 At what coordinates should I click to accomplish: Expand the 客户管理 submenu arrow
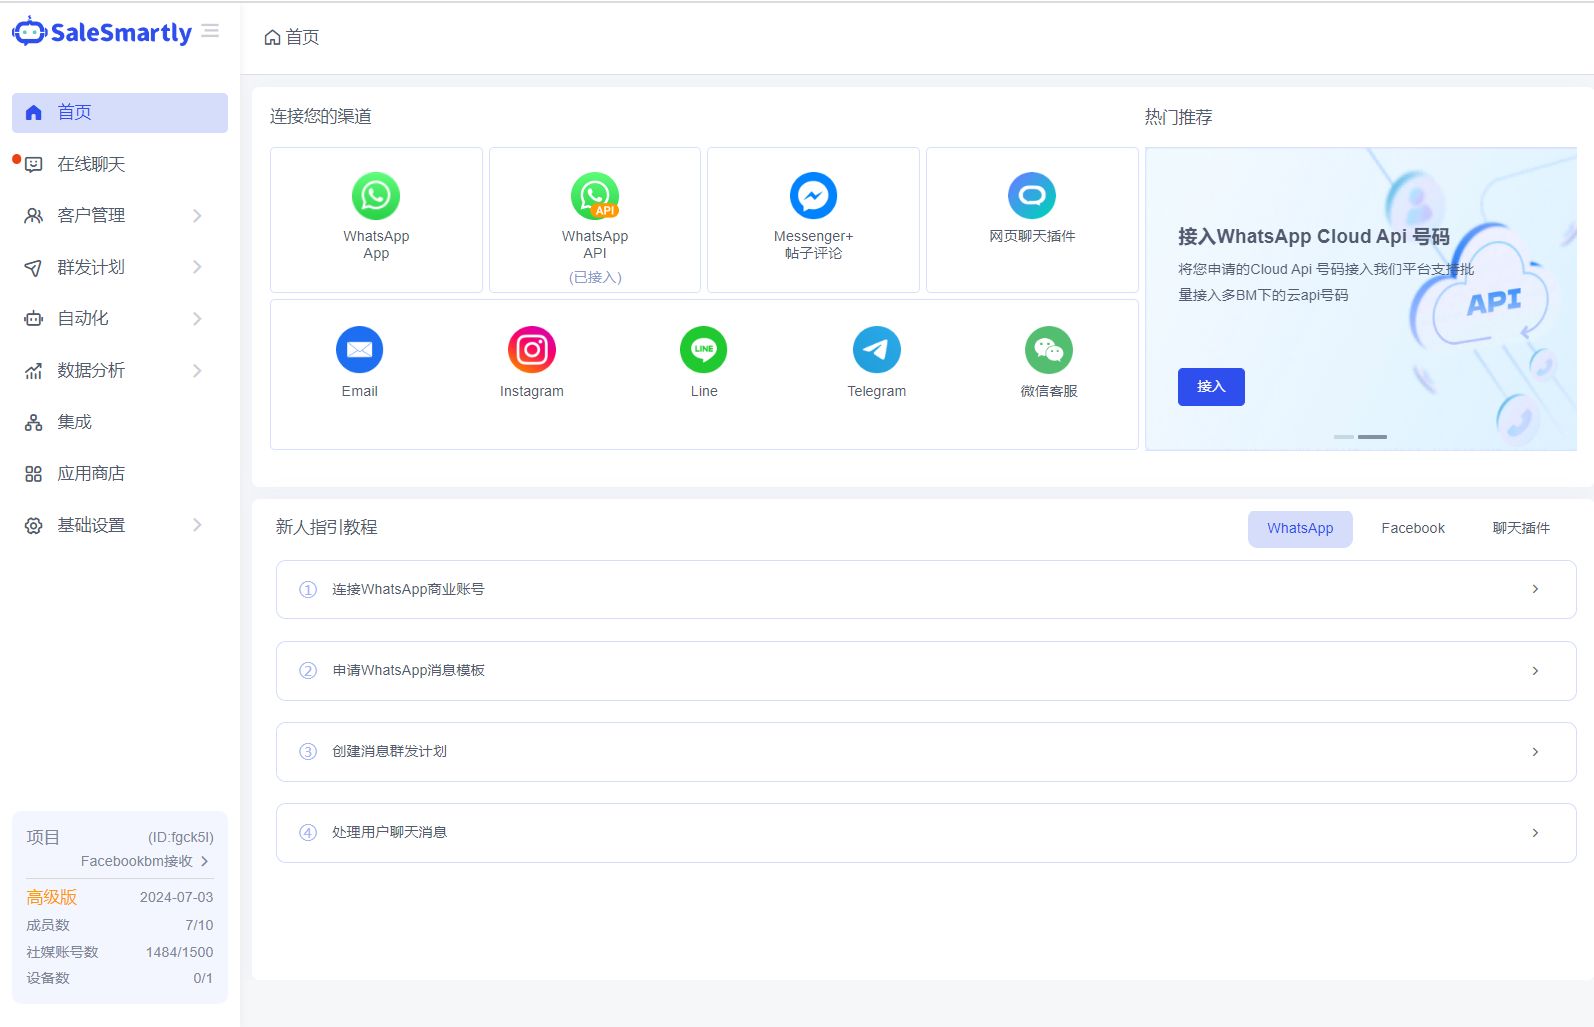click(197, 216)
